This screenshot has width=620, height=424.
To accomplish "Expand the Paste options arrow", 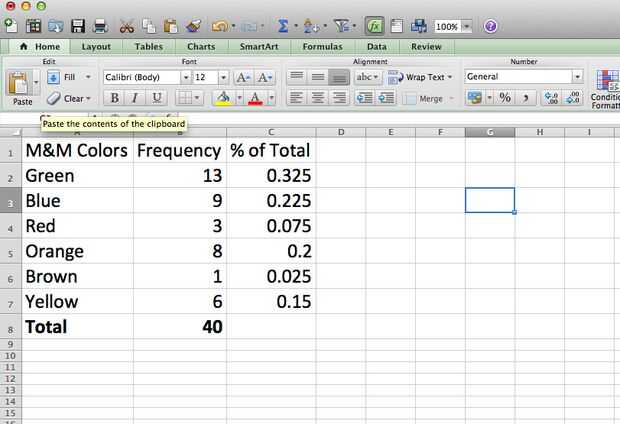I will (x=36, y=82).
